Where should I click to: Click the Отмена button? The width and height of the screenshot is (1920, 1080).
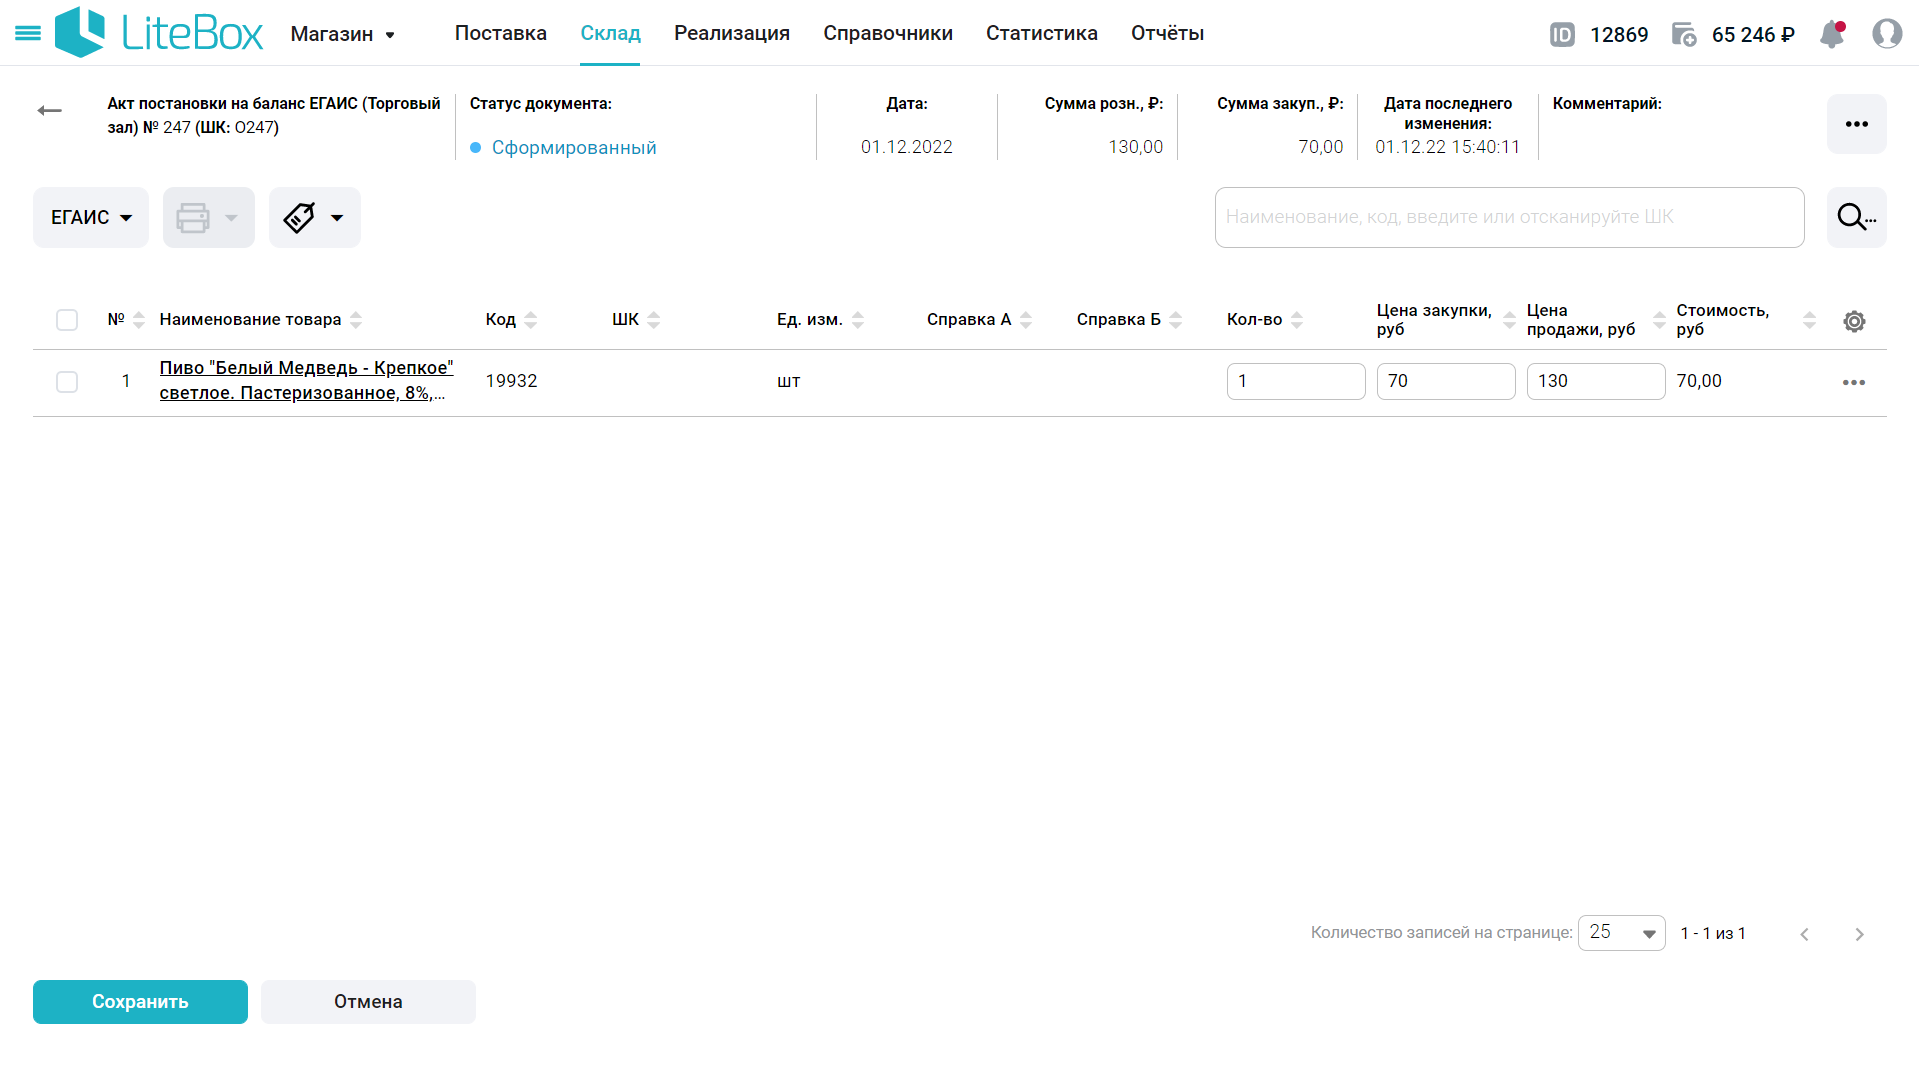tap(368, 1002)
